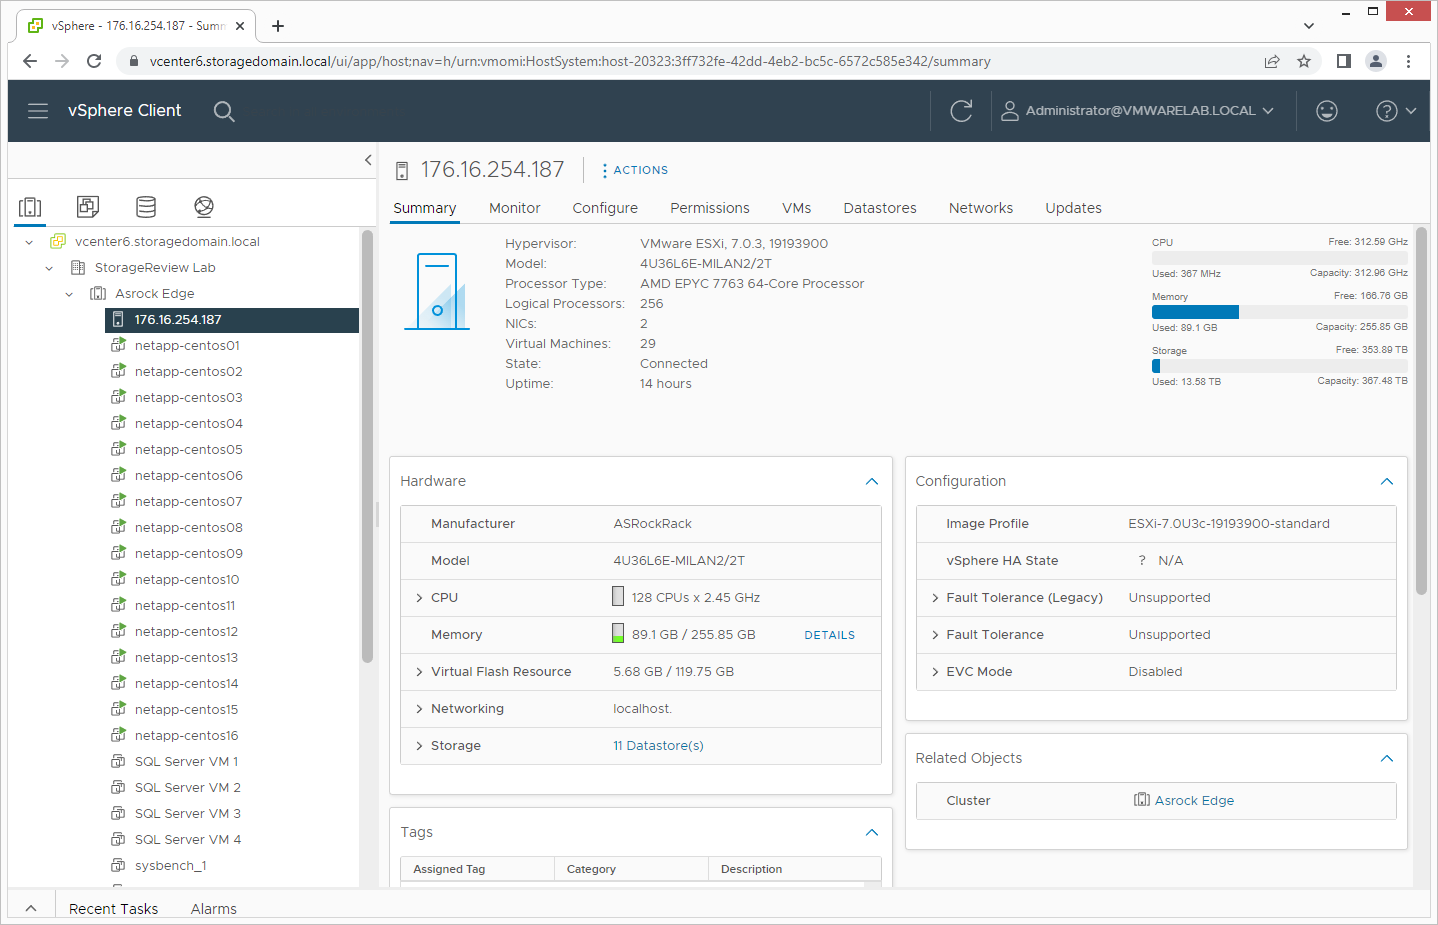The width and height of the screenshot is (1438, 925).
Task: Select the sysbench_1 VM
Action: pos(170,866)
